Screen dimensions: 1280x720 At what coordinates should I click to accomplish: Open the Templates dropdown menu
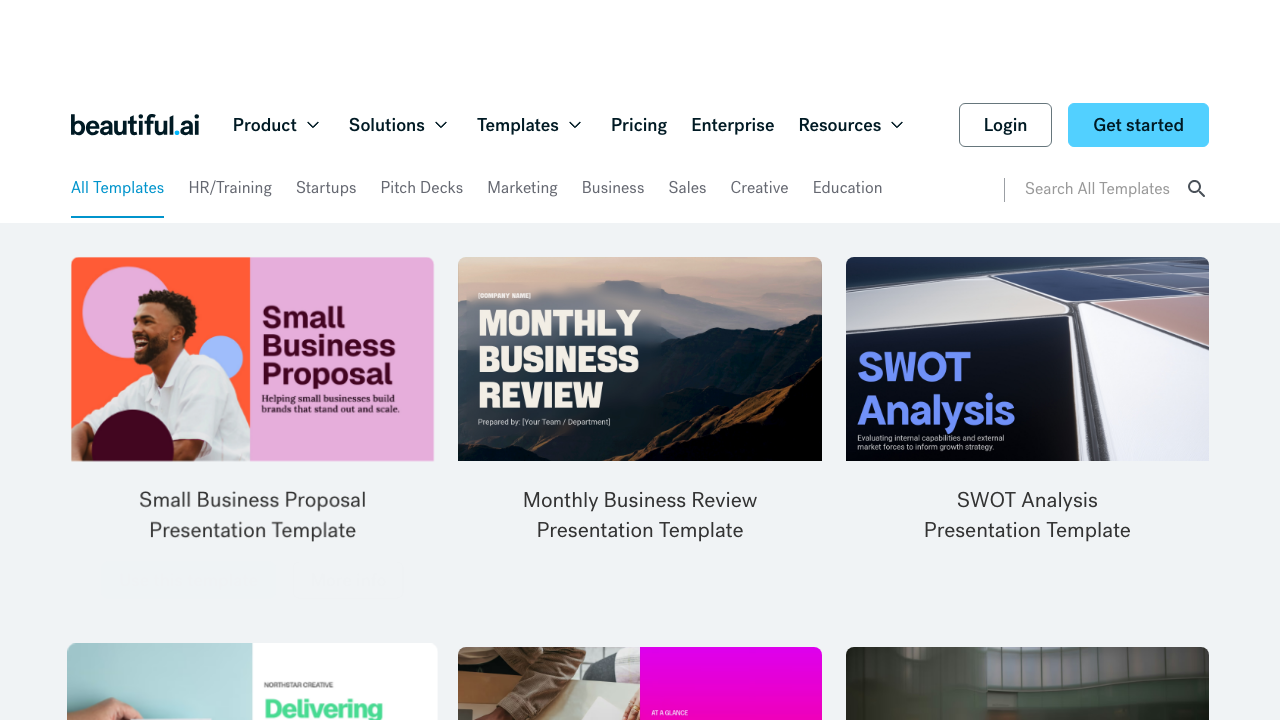tap(529, 125)
